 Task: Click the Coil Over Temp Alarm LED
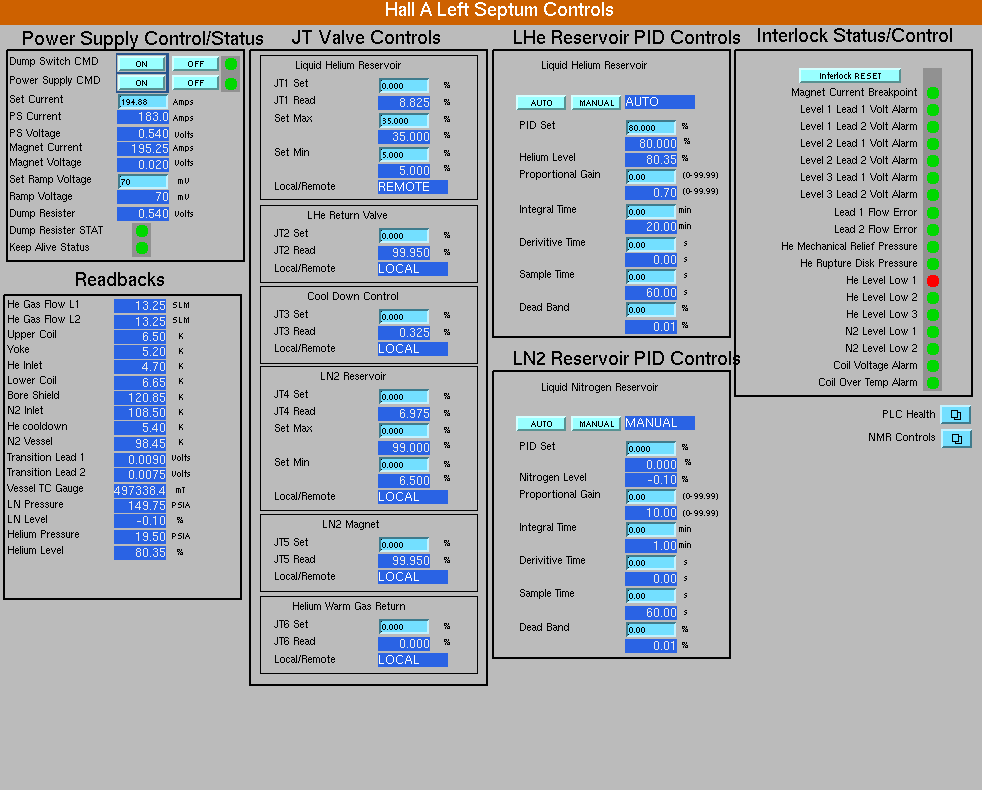(933, 383)
